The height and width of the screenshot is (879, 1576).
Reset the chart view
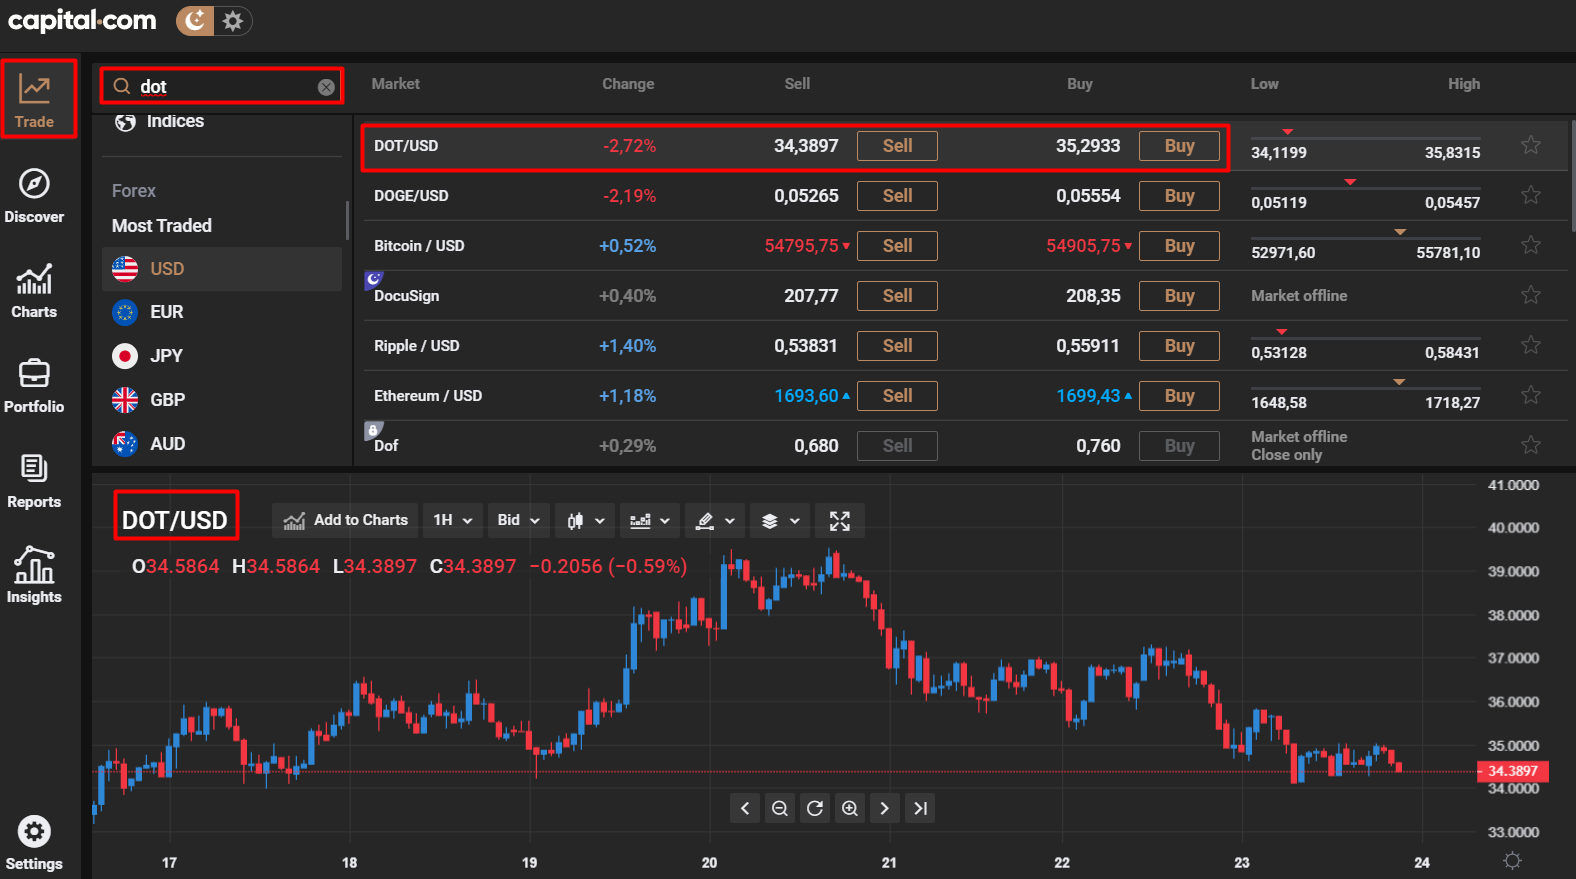(x=815, y=808)
